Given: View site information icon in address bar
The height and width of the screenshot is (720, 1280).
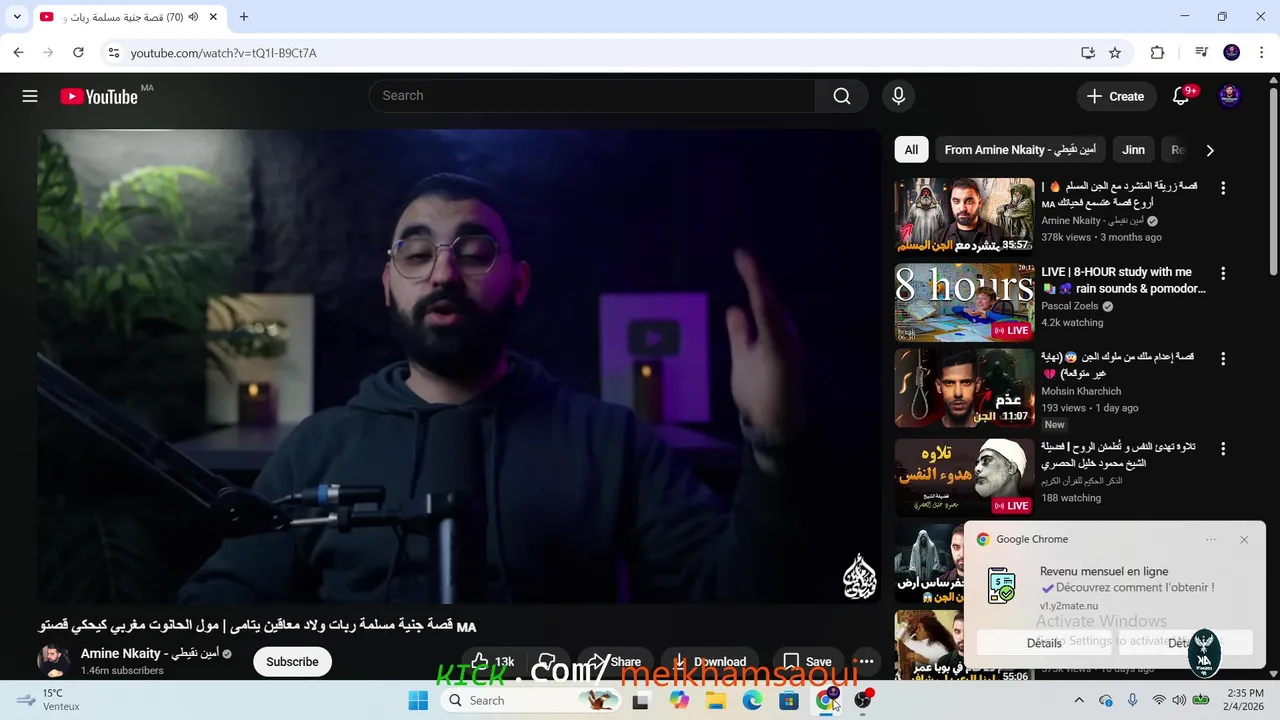Looking at the screenshot, I should tap(113, 53).
